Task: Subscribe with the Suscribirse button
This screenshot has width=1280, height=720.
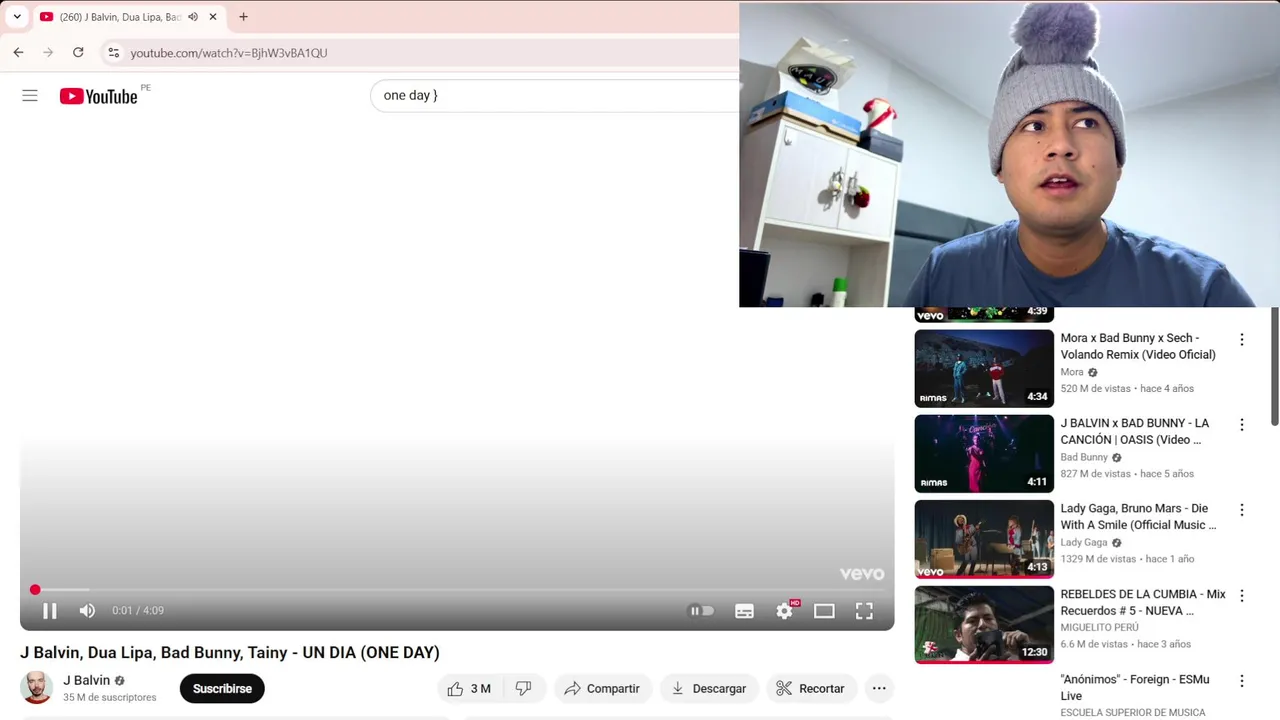Action: point(222,688)
